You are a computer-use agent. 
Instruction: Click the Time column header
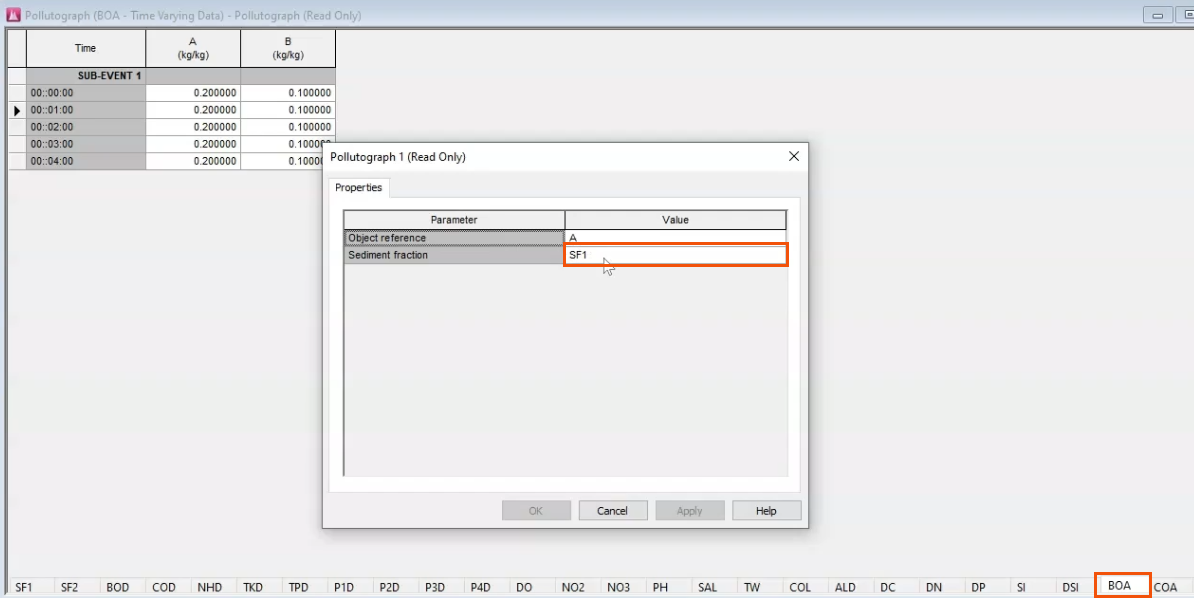pyautogui.click(x=86, y=48)
